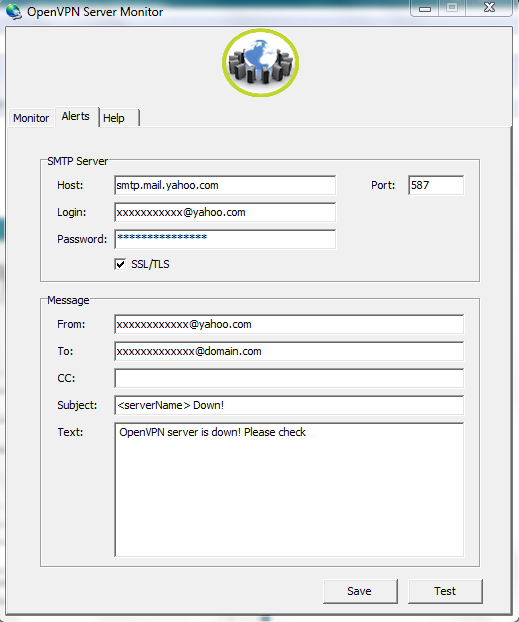Select the SMTP Login field
The width and height of the screenshot is (519, 622).
click(x=225, y=212)
